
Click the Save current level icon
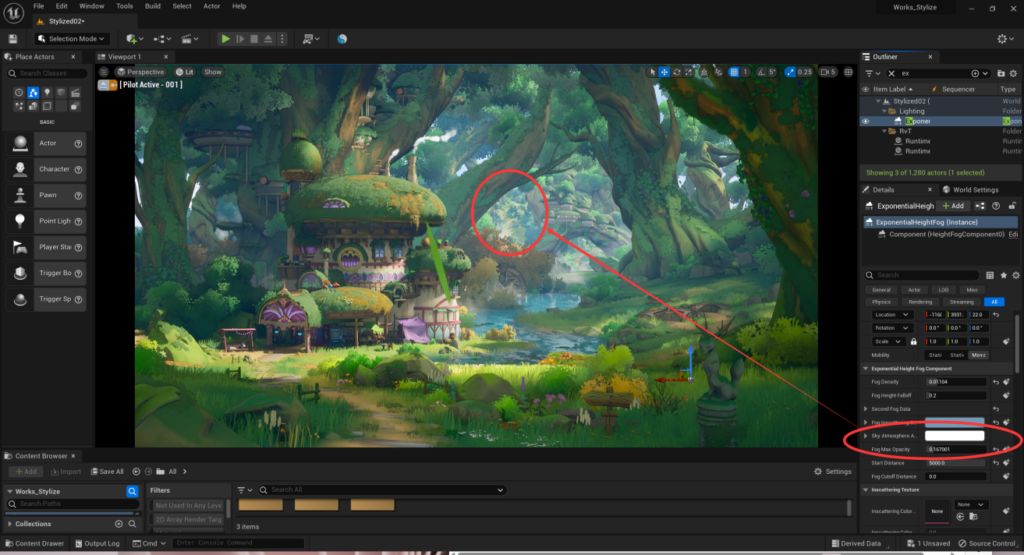12,39
